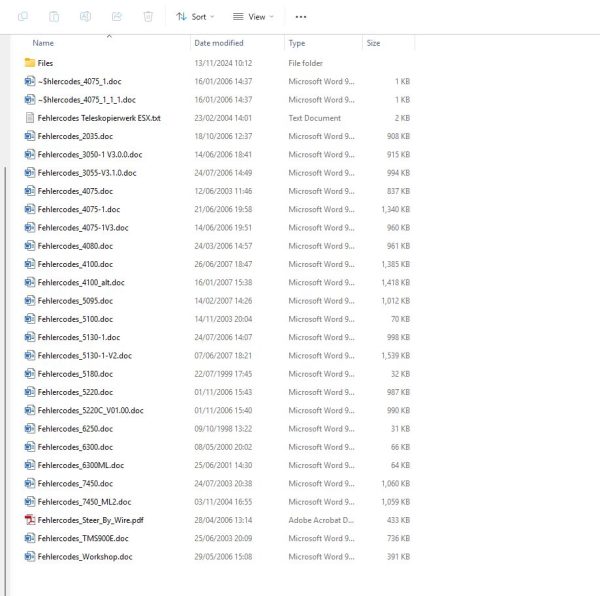Click the 391 KB size cell

[x=398, y=557]
